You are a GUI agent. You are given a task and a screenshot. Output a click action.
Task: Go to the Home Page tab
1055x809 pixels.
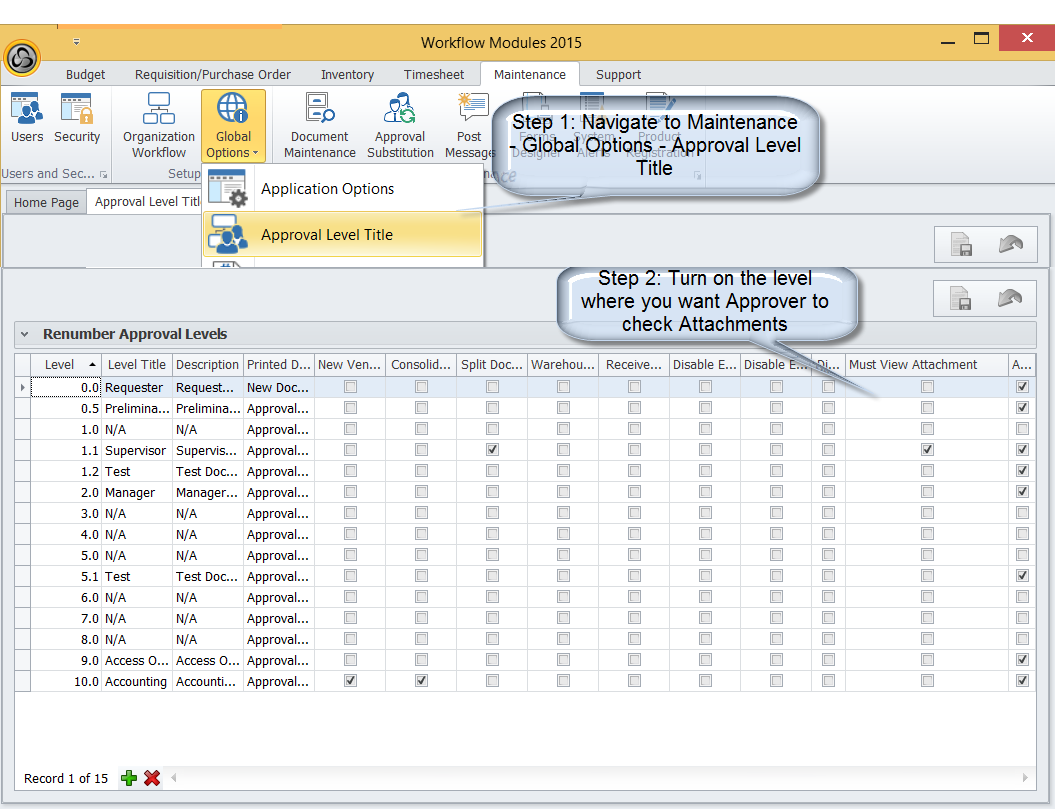46,202
